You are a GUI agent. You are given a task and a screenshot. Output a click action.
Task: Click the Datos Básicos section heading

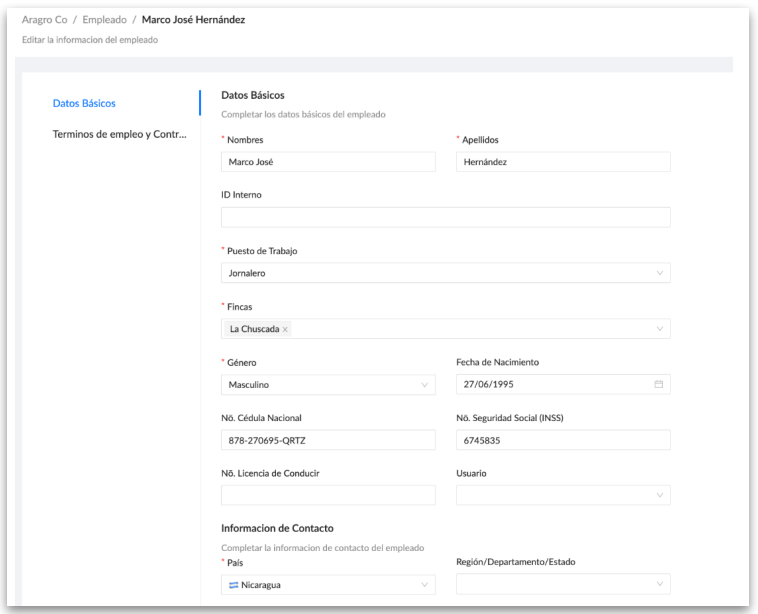(x=253, y=95)
